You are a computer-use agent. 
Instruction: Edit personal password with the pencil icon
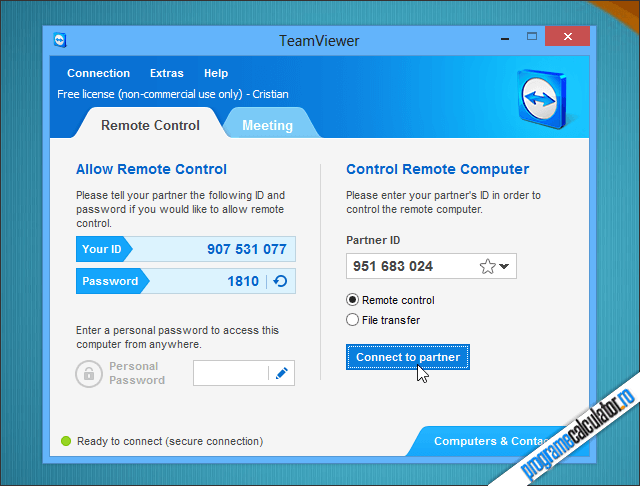(x=282, y=373)
